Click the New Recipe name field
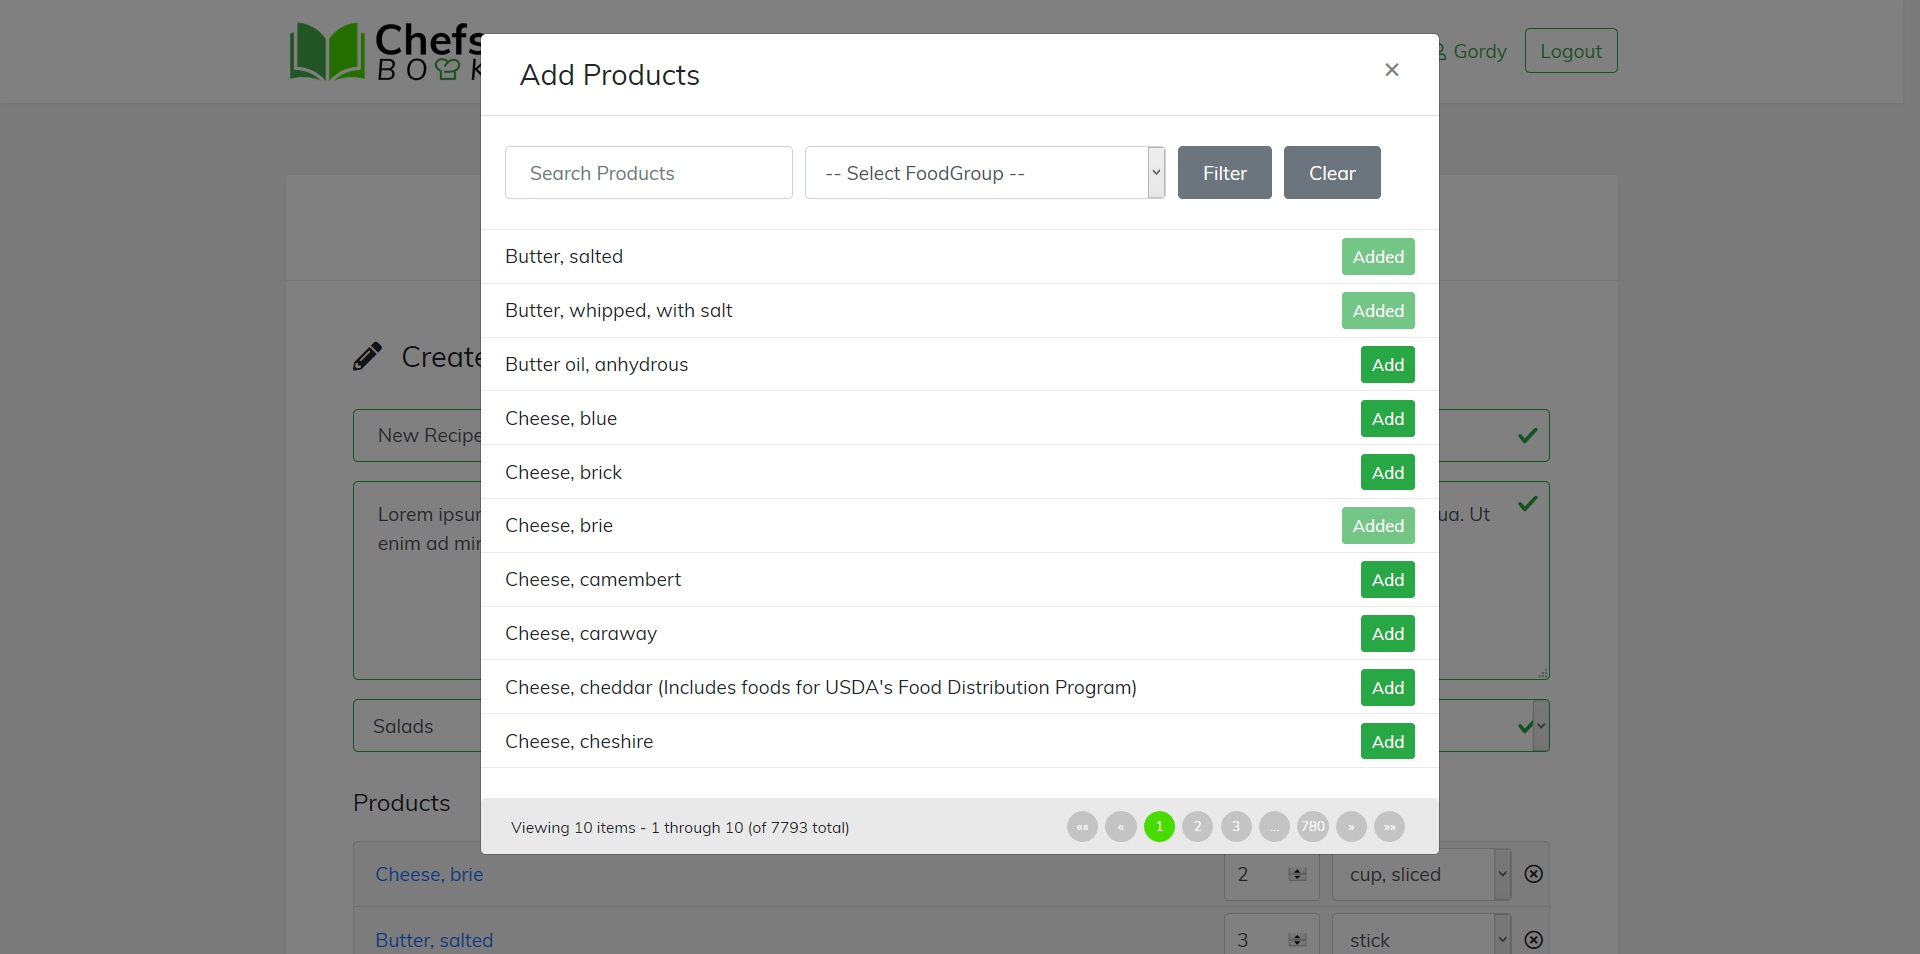This screenshot has height=954, width=1920. tap(417, 435)
